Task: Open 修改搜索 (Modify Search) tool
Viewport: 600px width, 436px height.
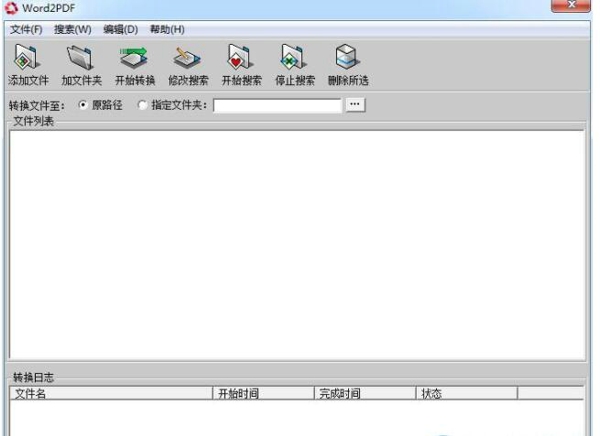Action: (x=188, y=59)
